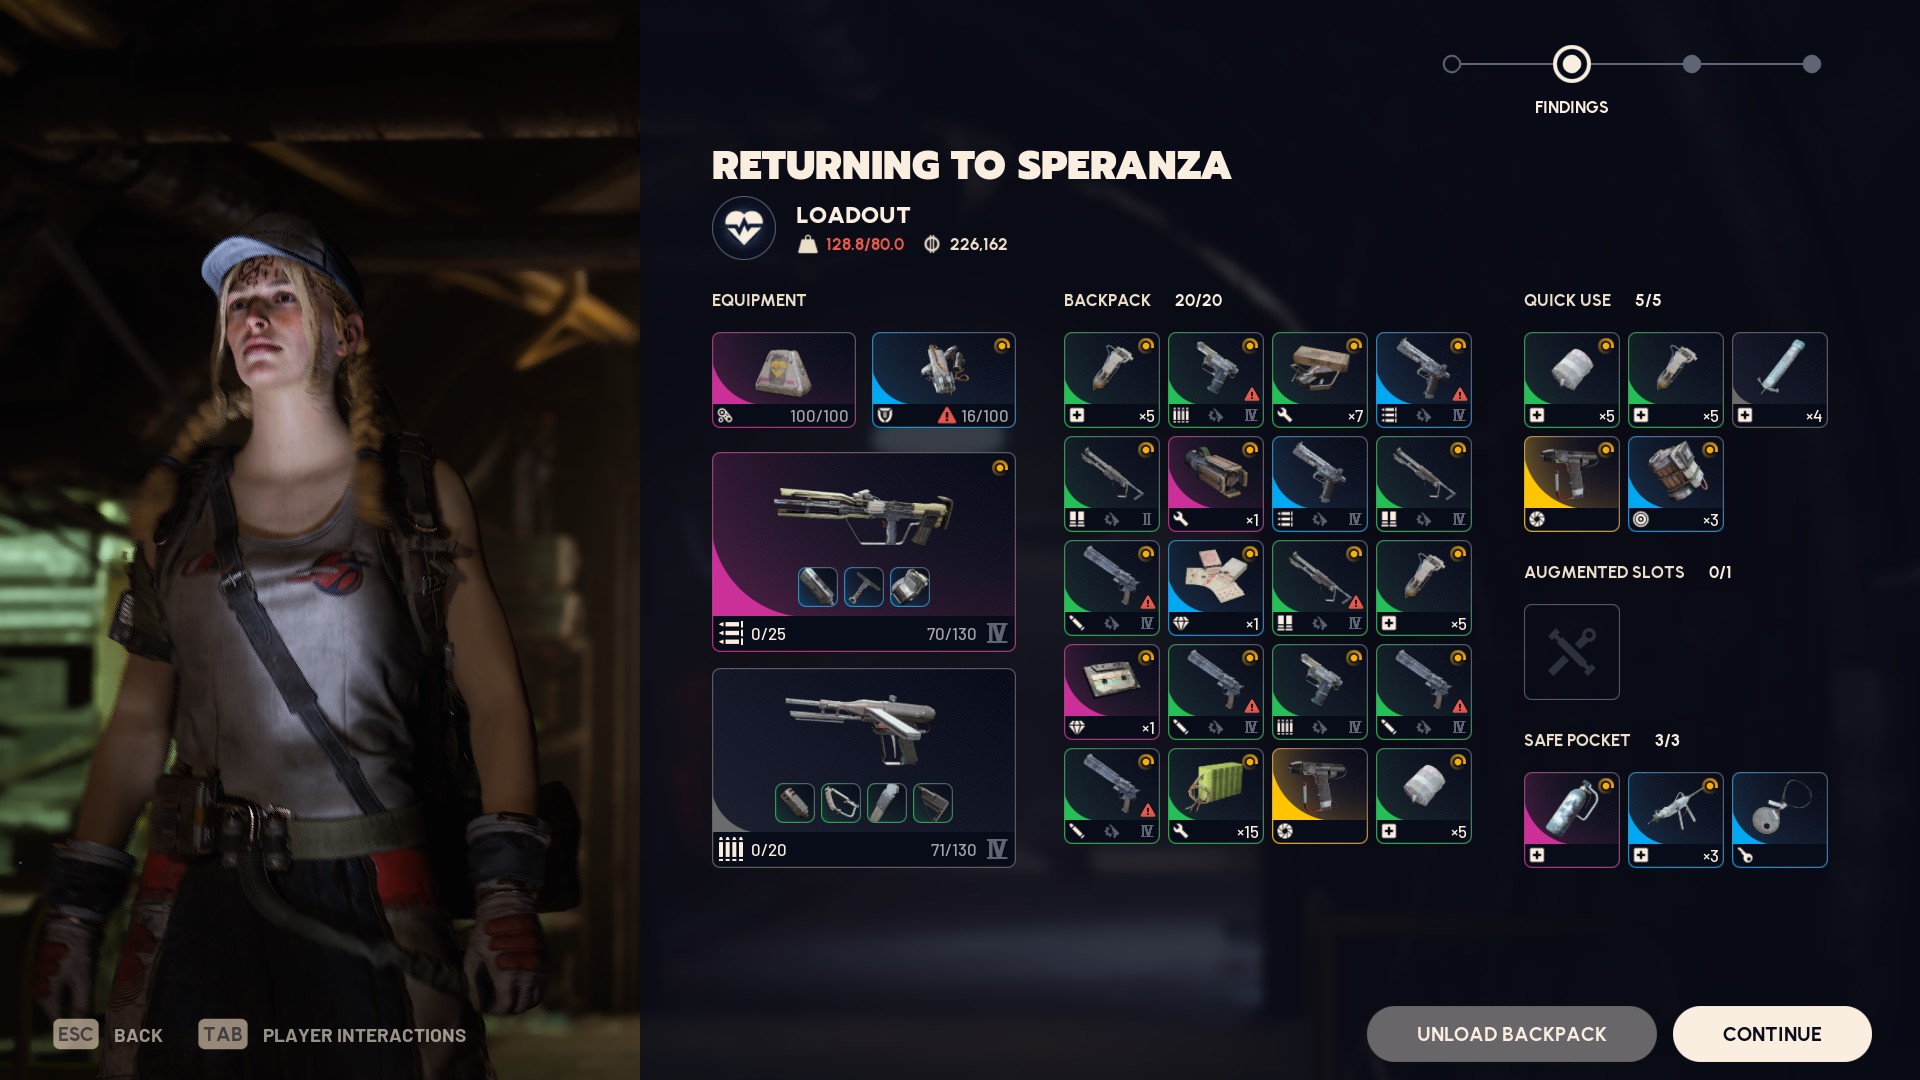Open the empty augmented slot
Screen dimensions: 1920x1080
point(1572,652)
